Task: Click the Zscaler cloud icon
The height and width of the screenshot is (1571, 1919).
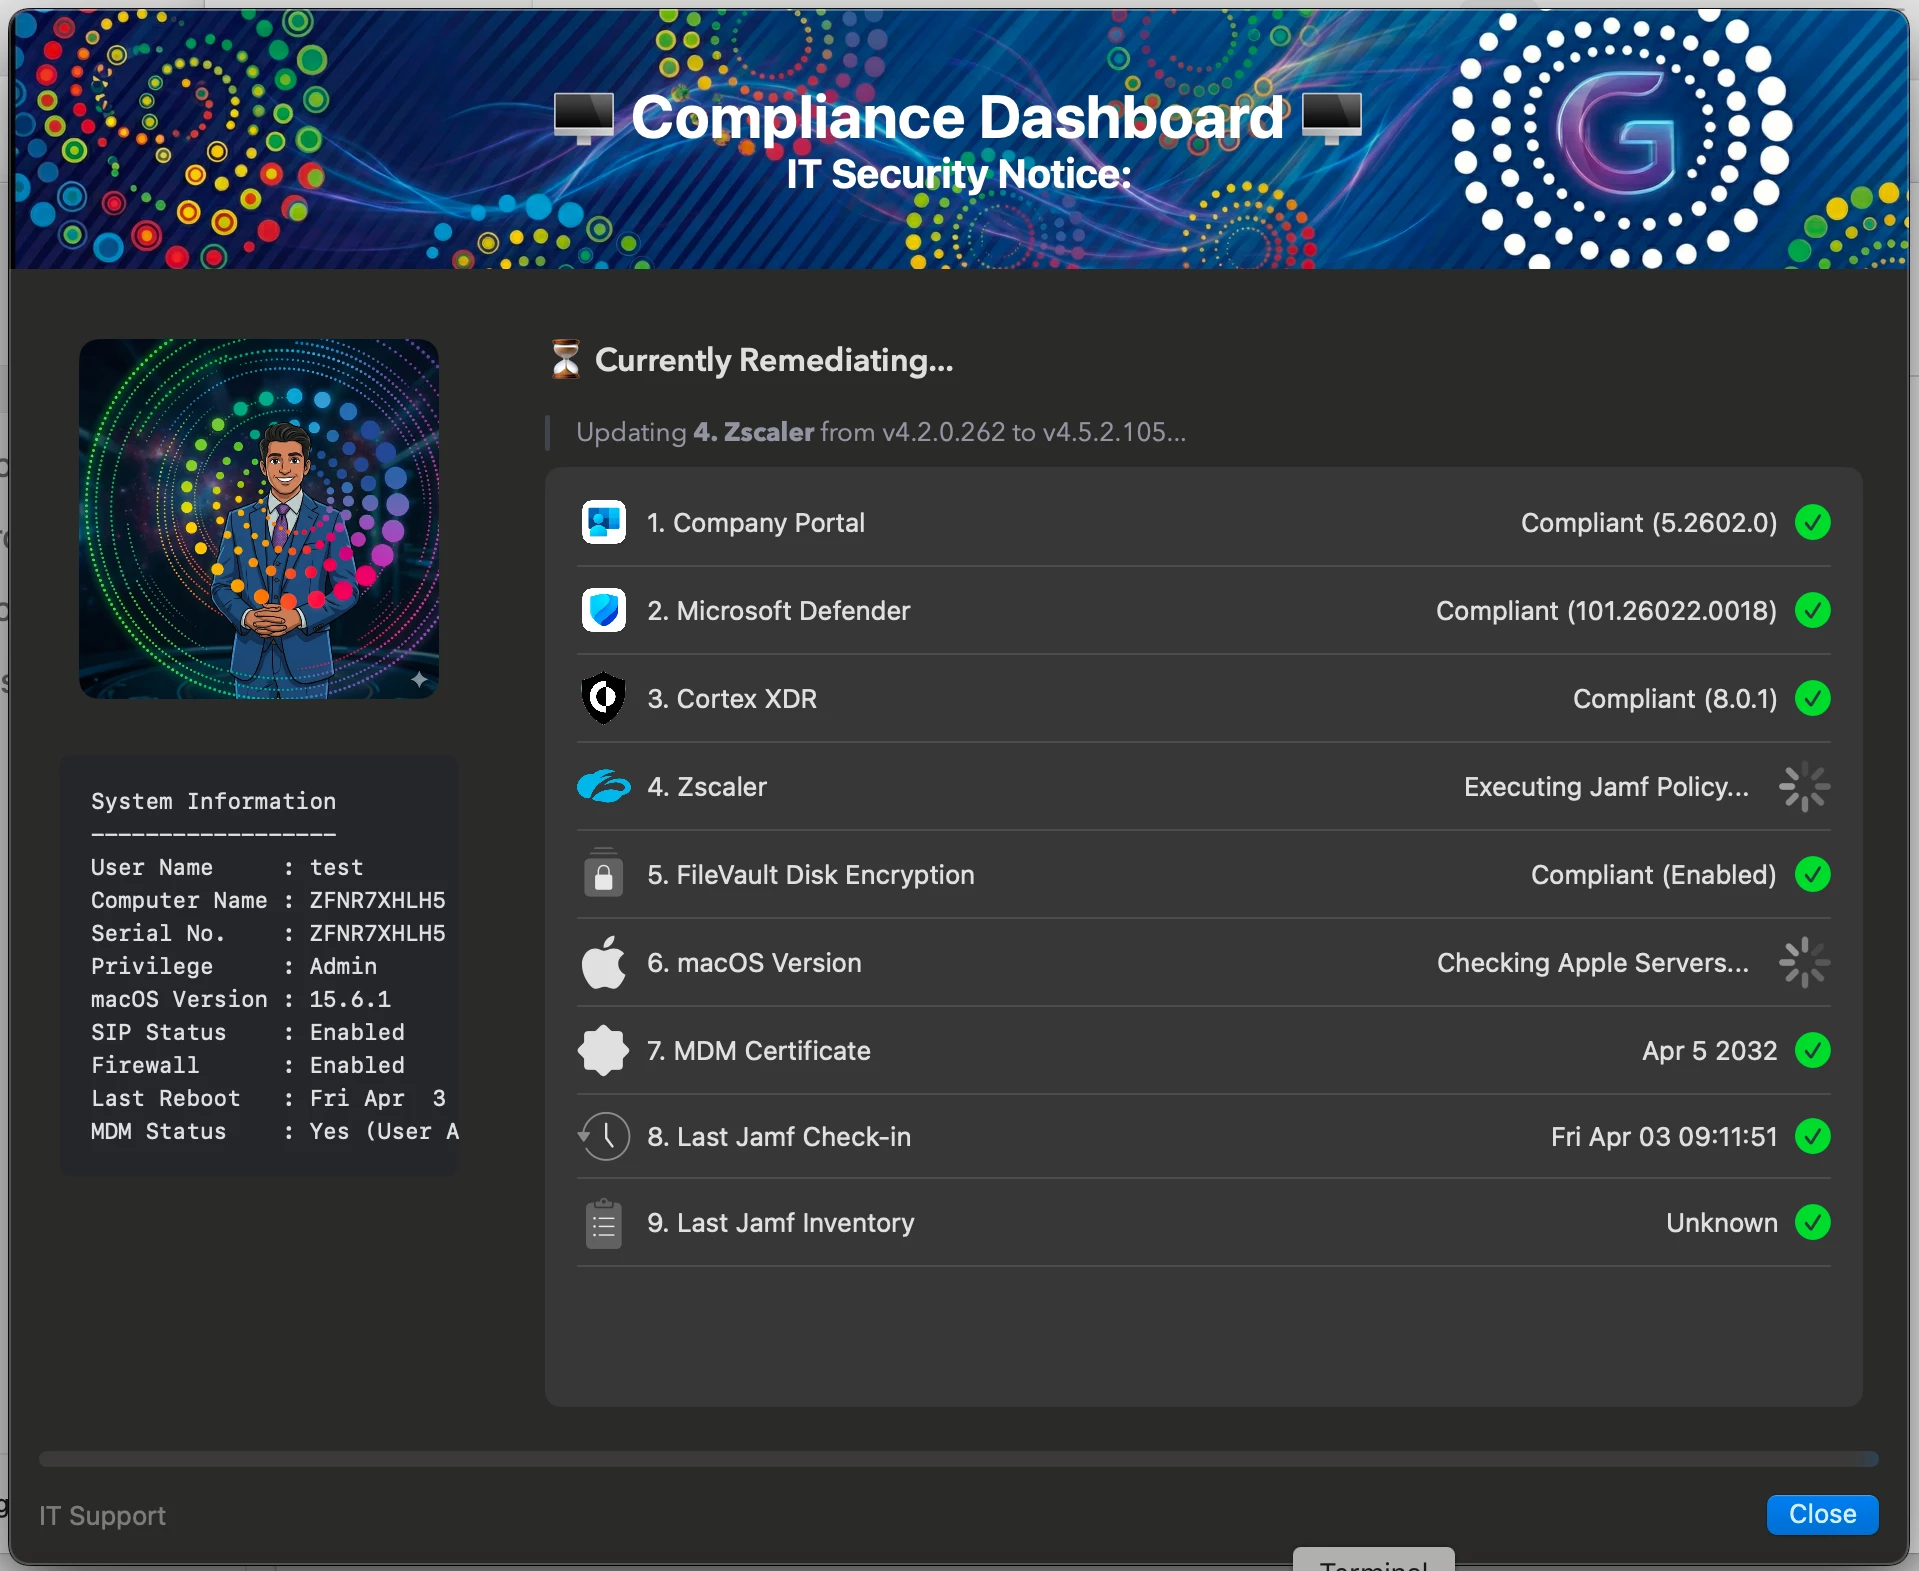Action: point(604,787)
